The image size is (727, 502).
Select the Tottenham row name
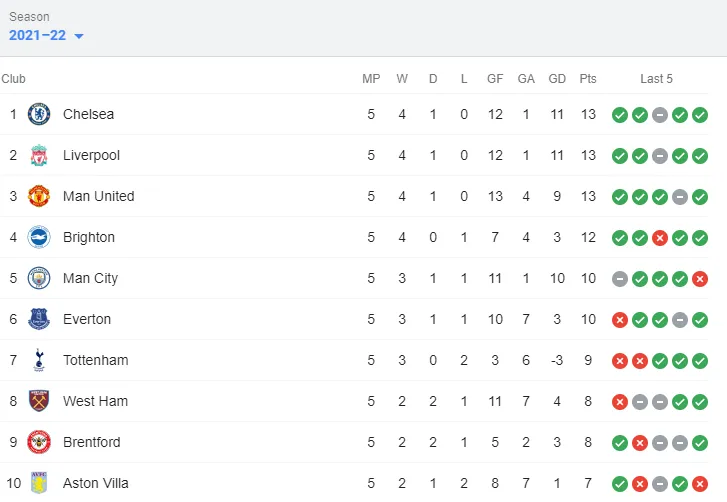point(96,360)
